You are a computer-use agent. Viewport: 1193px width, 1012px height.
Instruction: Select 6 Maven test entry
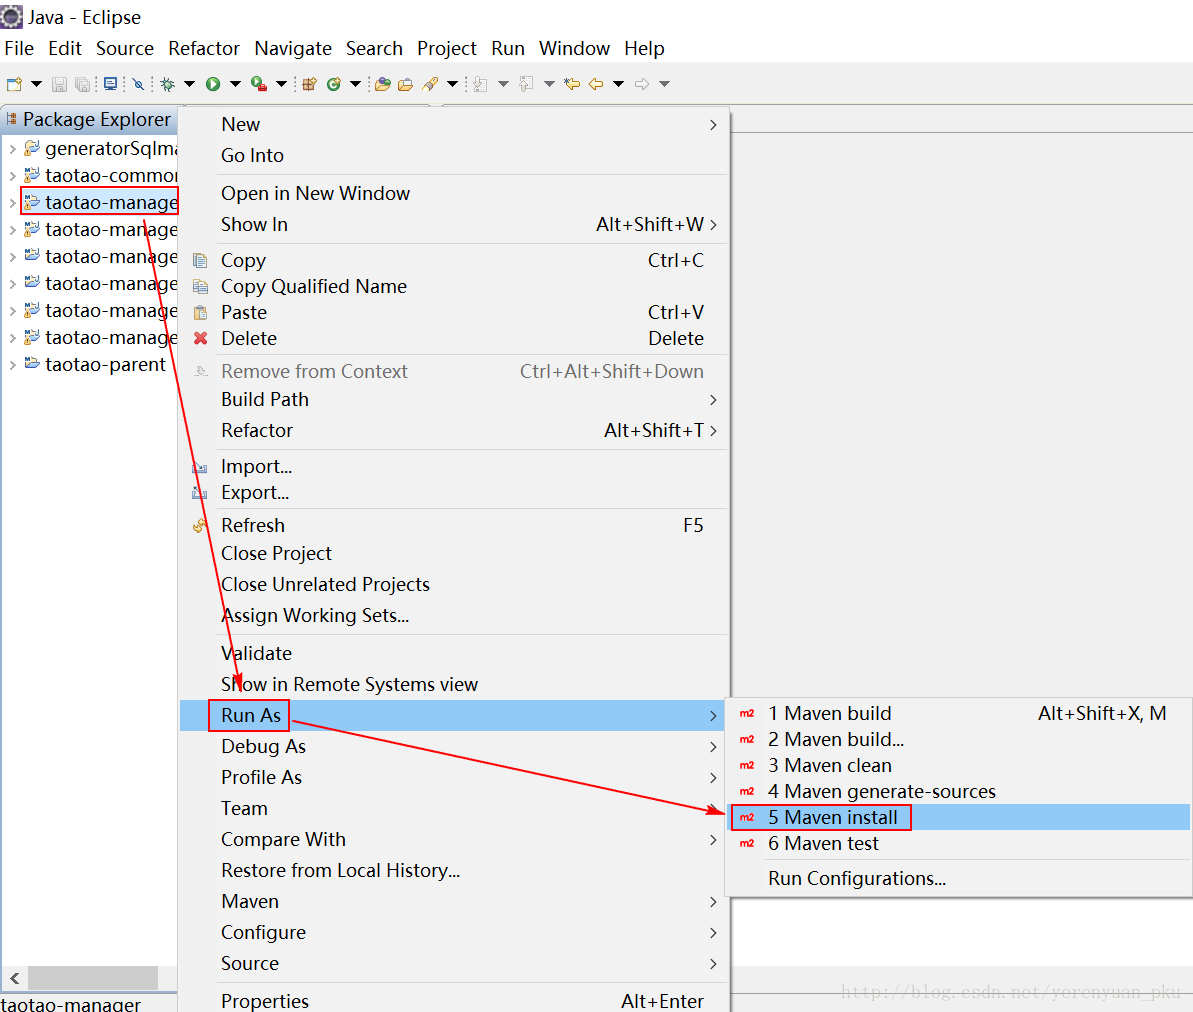[x=959, y=843]
